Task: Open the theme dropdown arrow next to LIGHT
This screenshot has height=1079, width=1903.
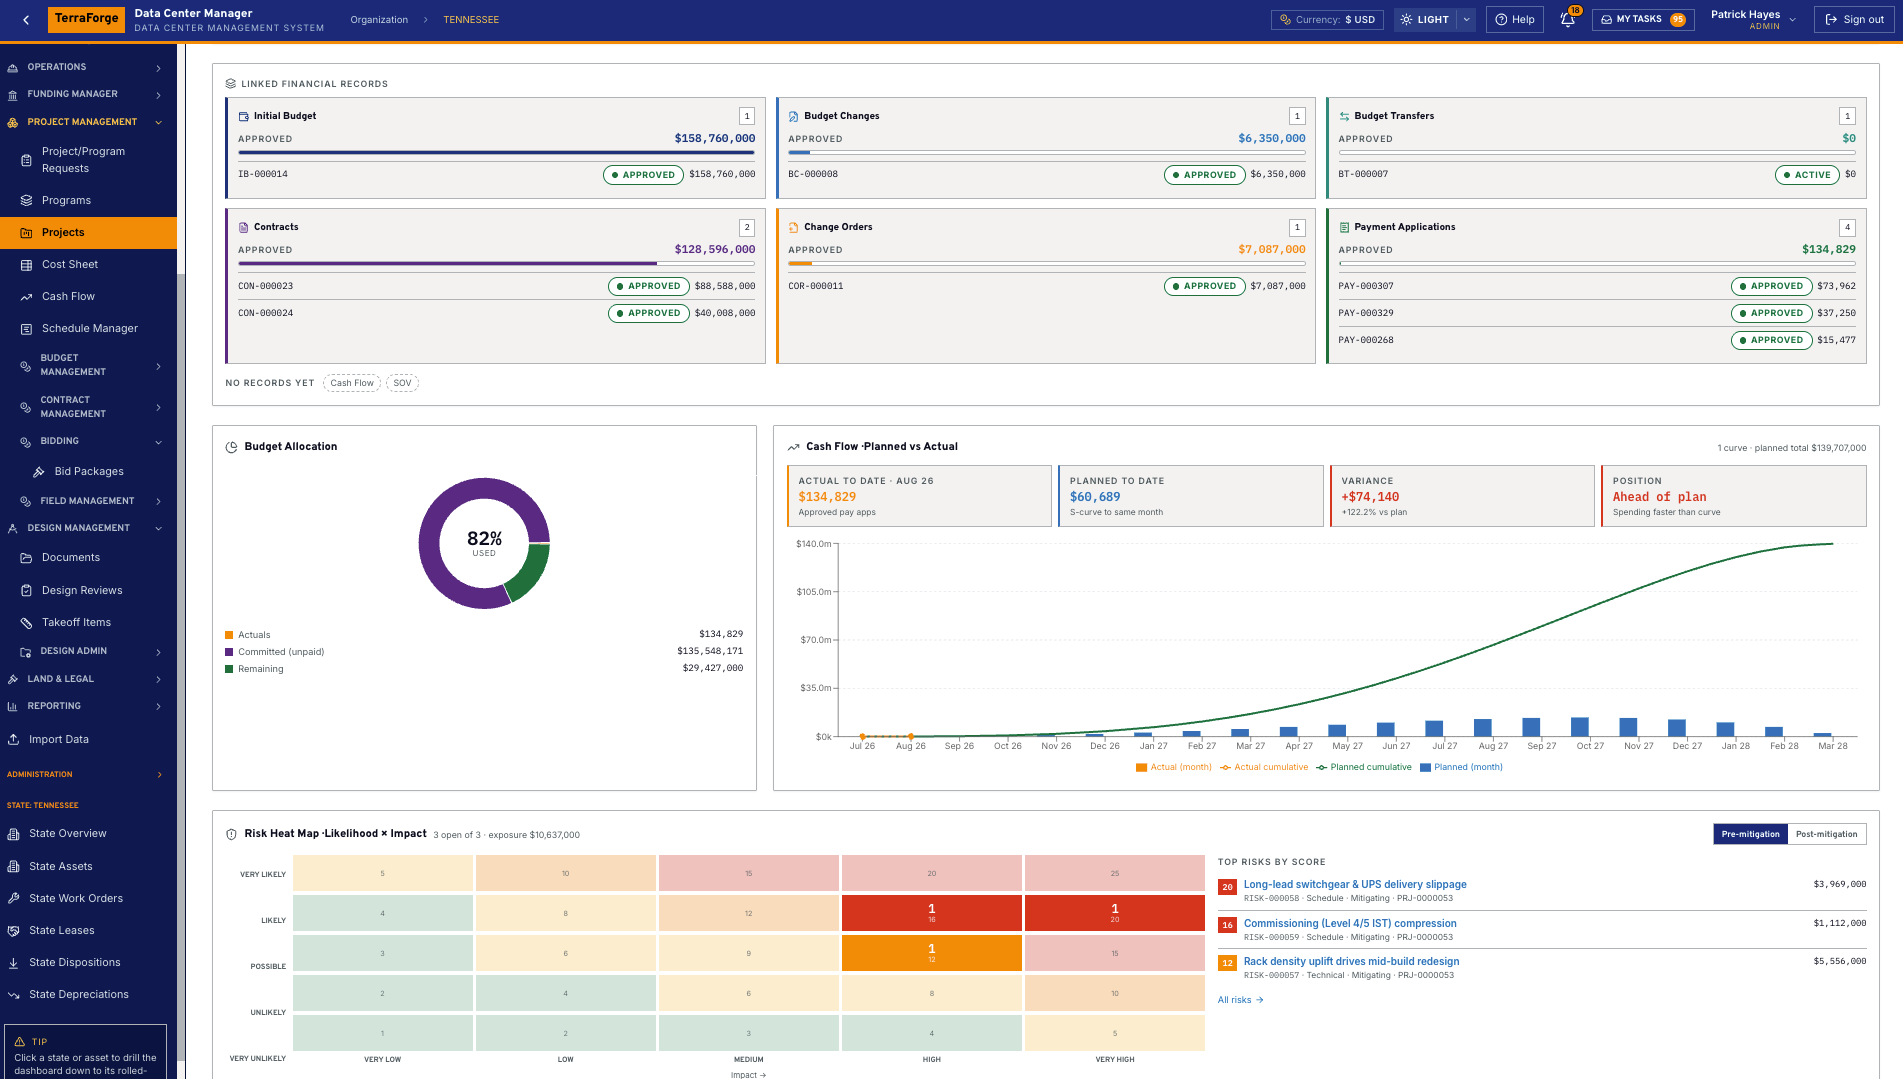Action: pyautogui.click(x=1466, y=19)
